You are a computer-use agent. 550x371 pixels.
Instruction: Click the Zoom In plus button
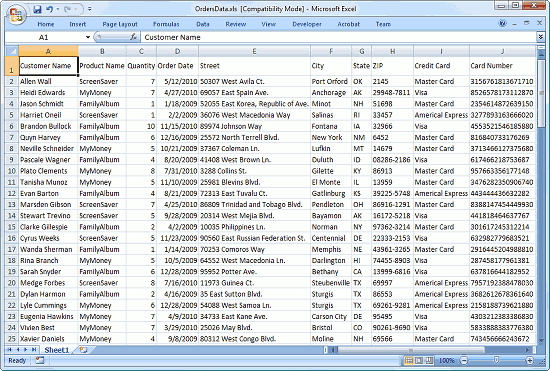click(x=530, y=360)
